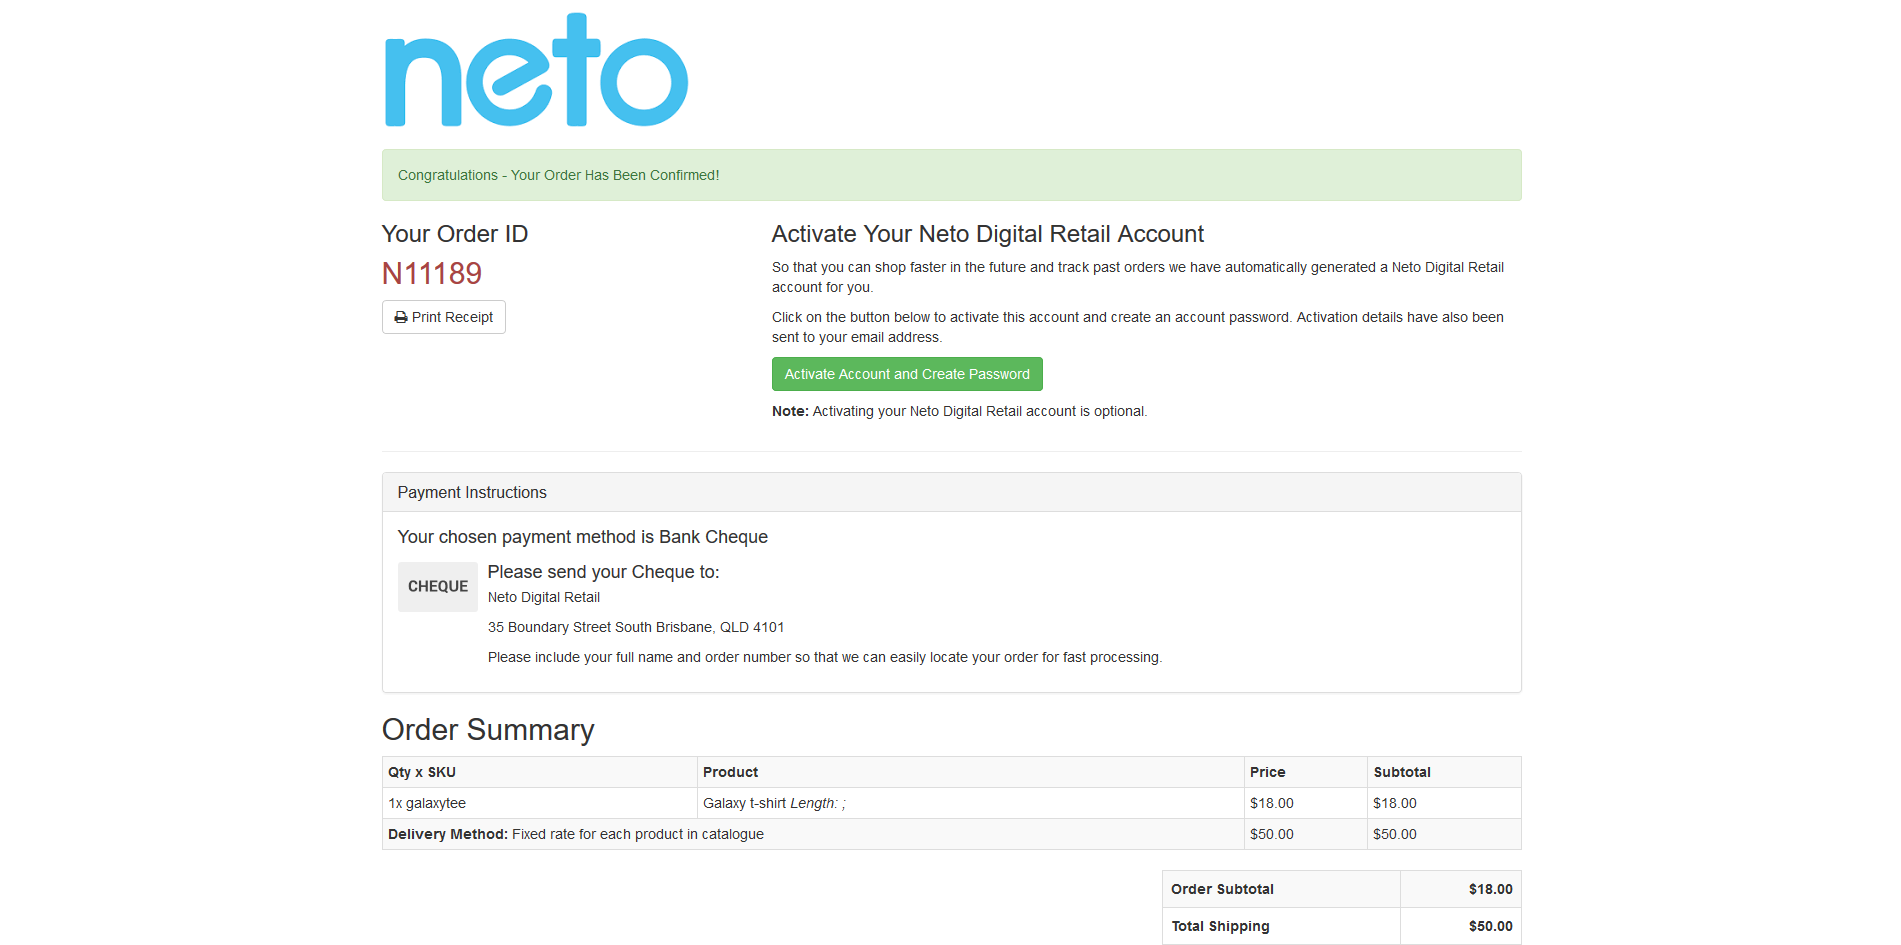This screenshot has height=945, width=1901.
Task: Click the Payment Instructions panel header
Action: pyautogui.click(x=952, y=492)
